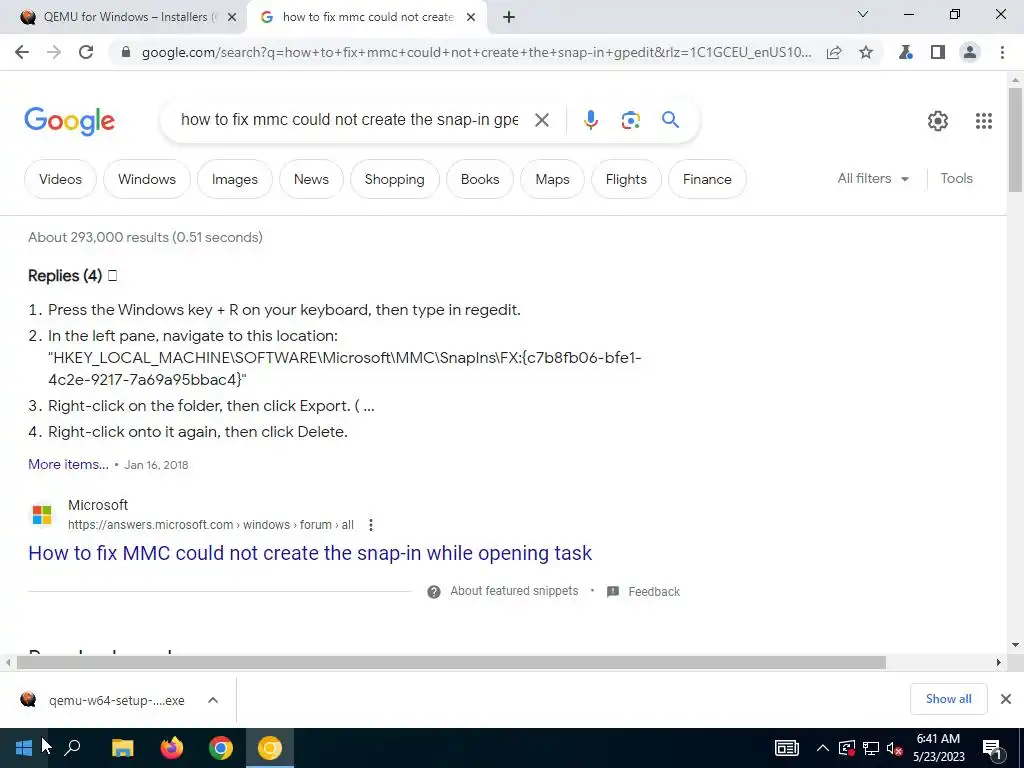Filter results by Finance
This screenshot has height=768, width=1024.
[707, 180]
